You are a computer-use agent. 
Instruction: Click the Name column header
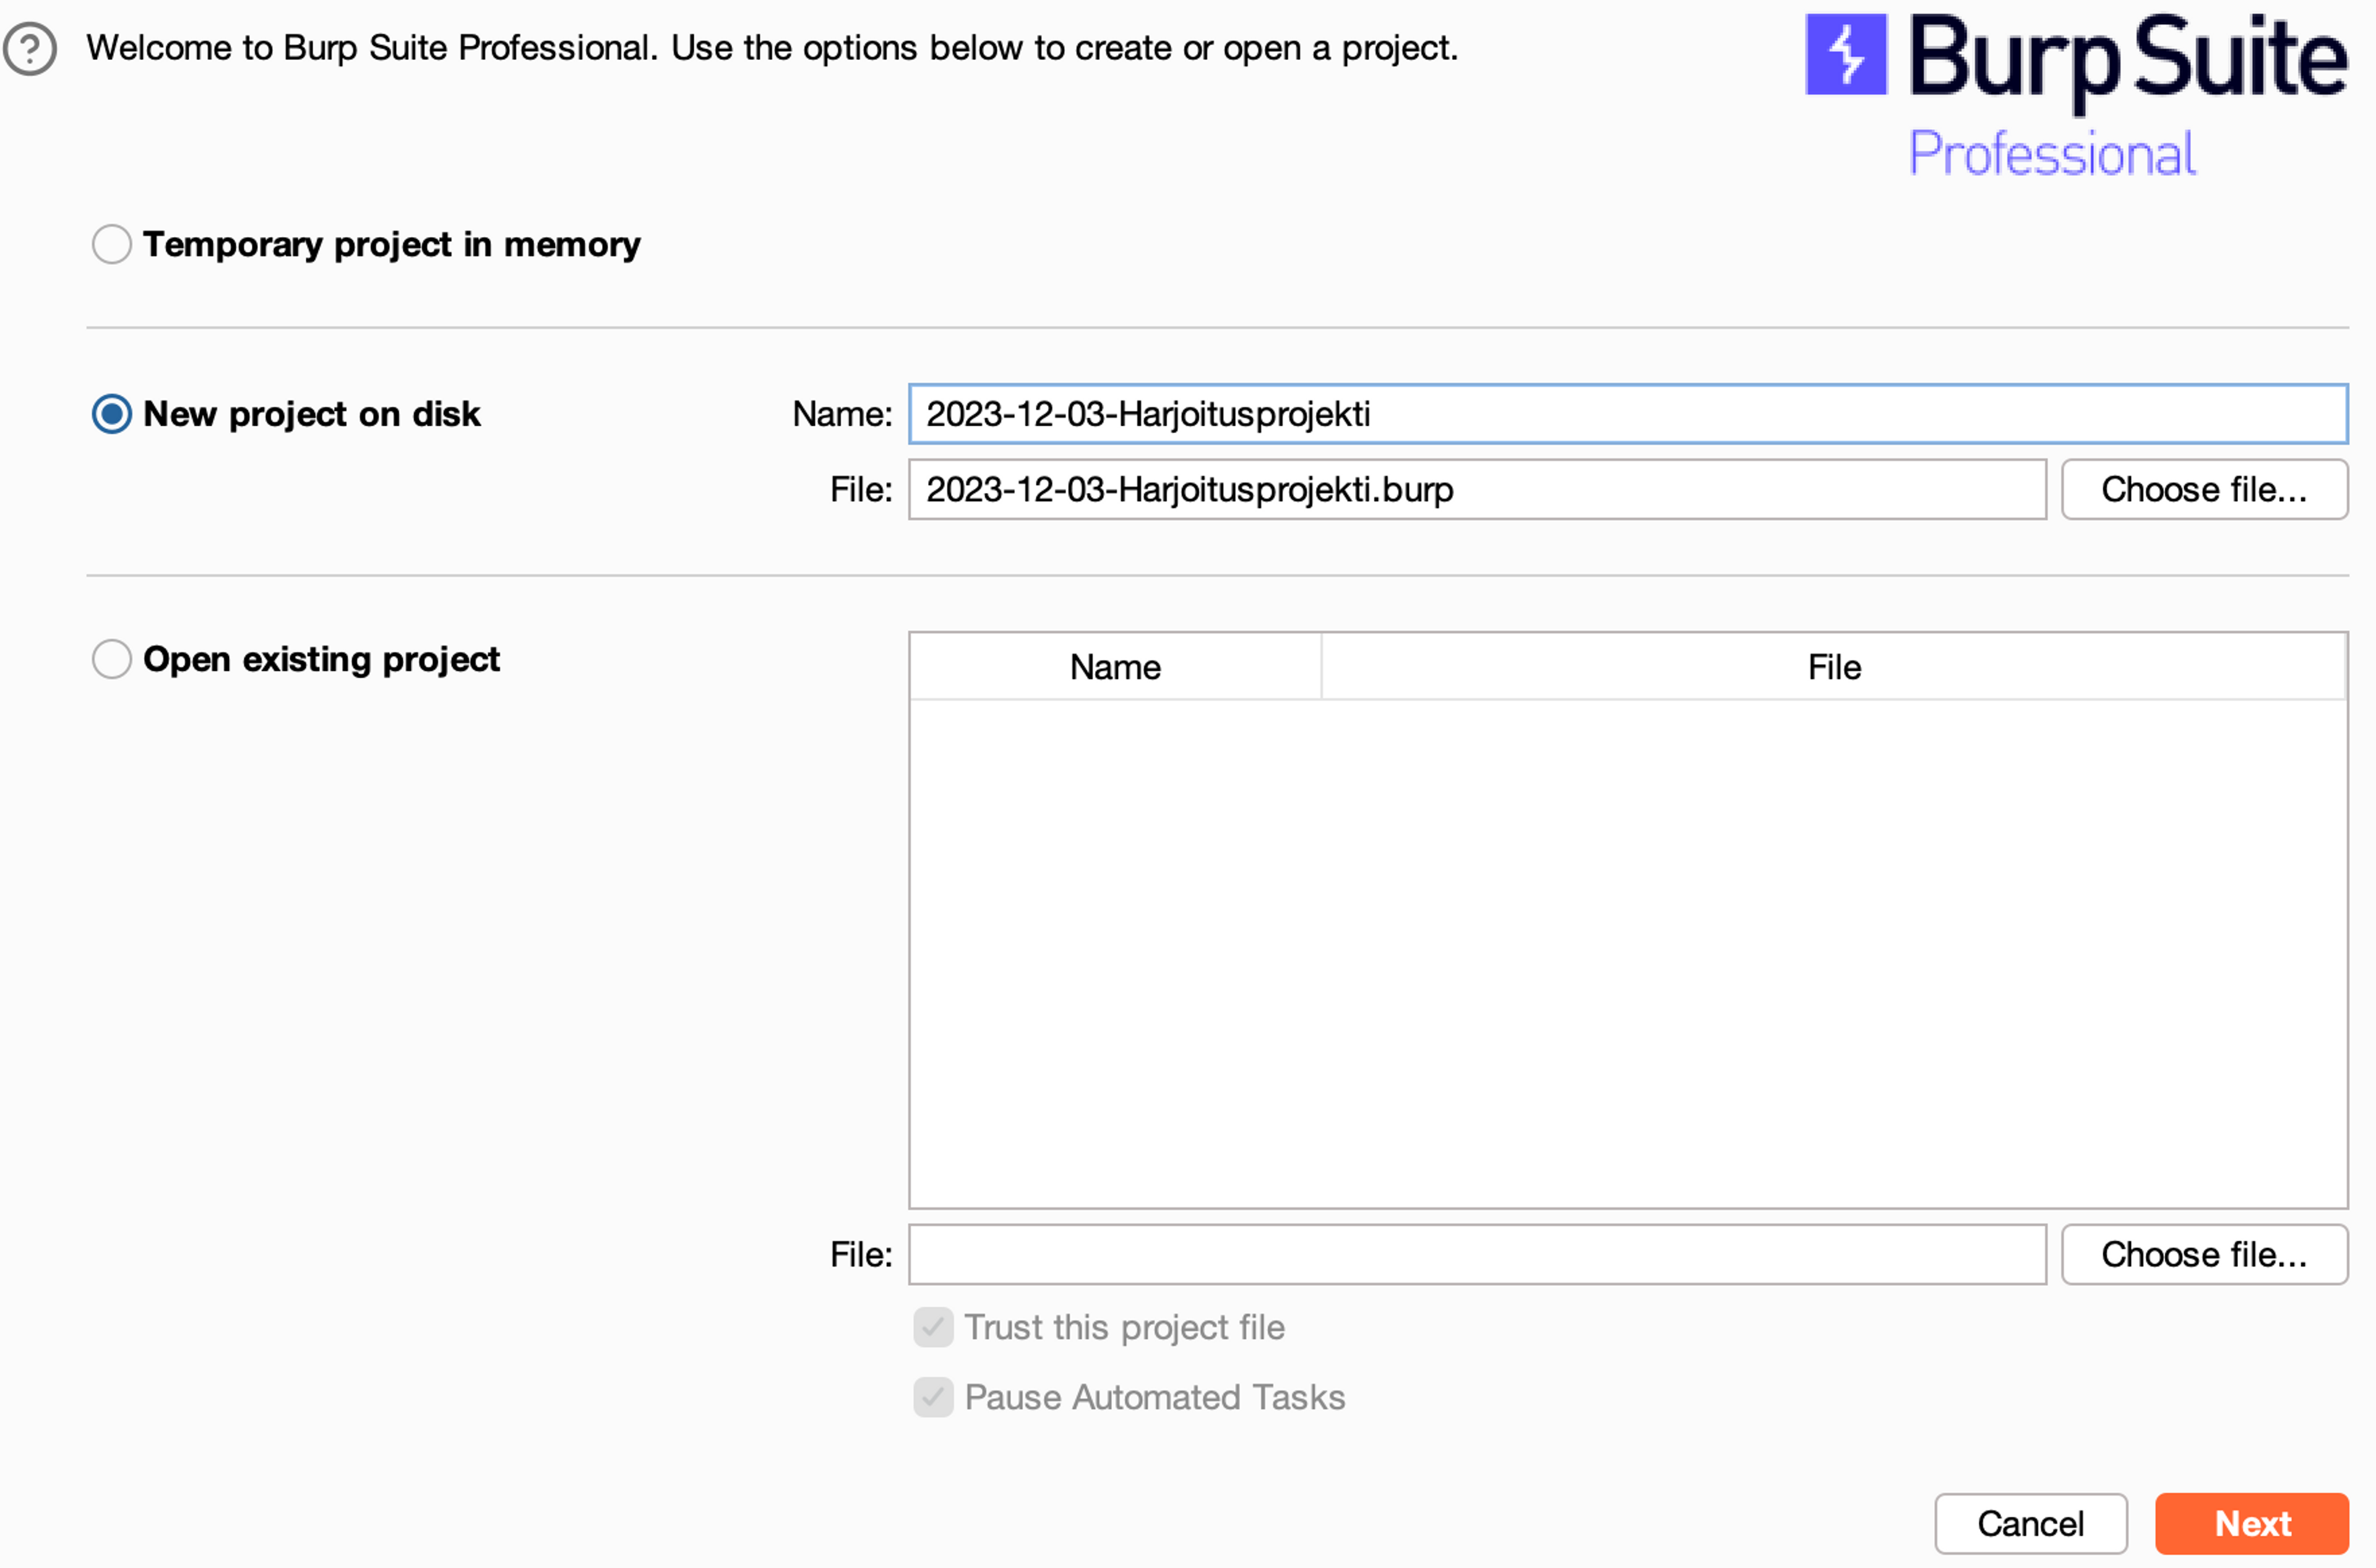[x=1115, y=667]
